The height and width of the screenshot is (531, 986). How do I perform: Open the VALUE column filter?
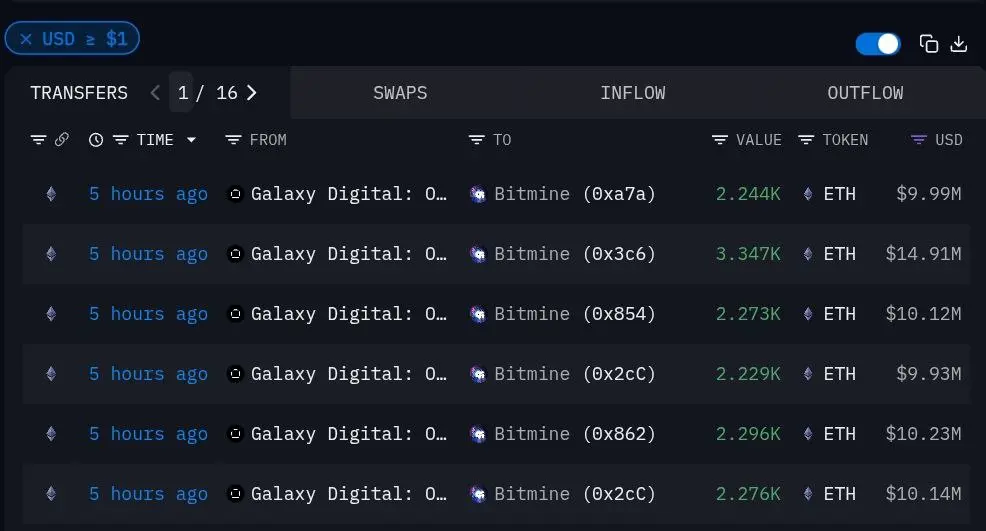(720, 140)
